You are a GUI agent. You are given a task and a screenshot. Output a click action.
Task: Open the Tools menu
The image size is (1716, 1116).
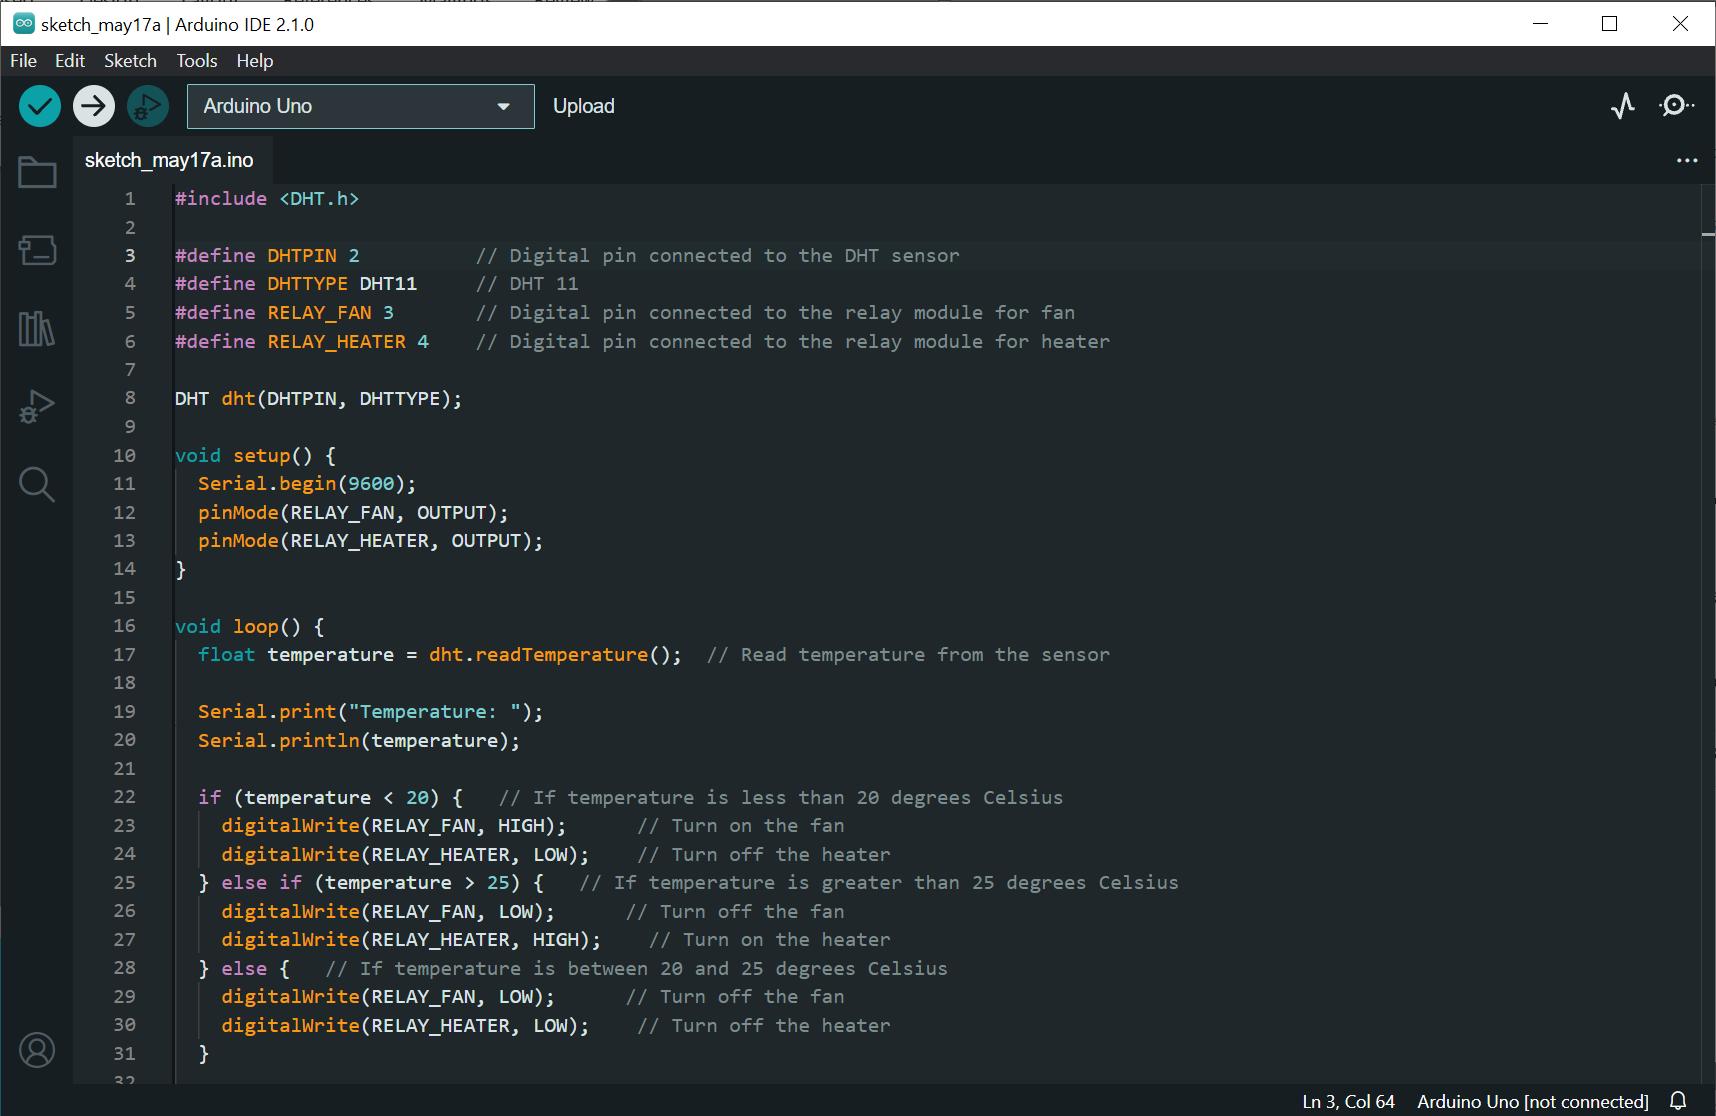click(196, 61)
